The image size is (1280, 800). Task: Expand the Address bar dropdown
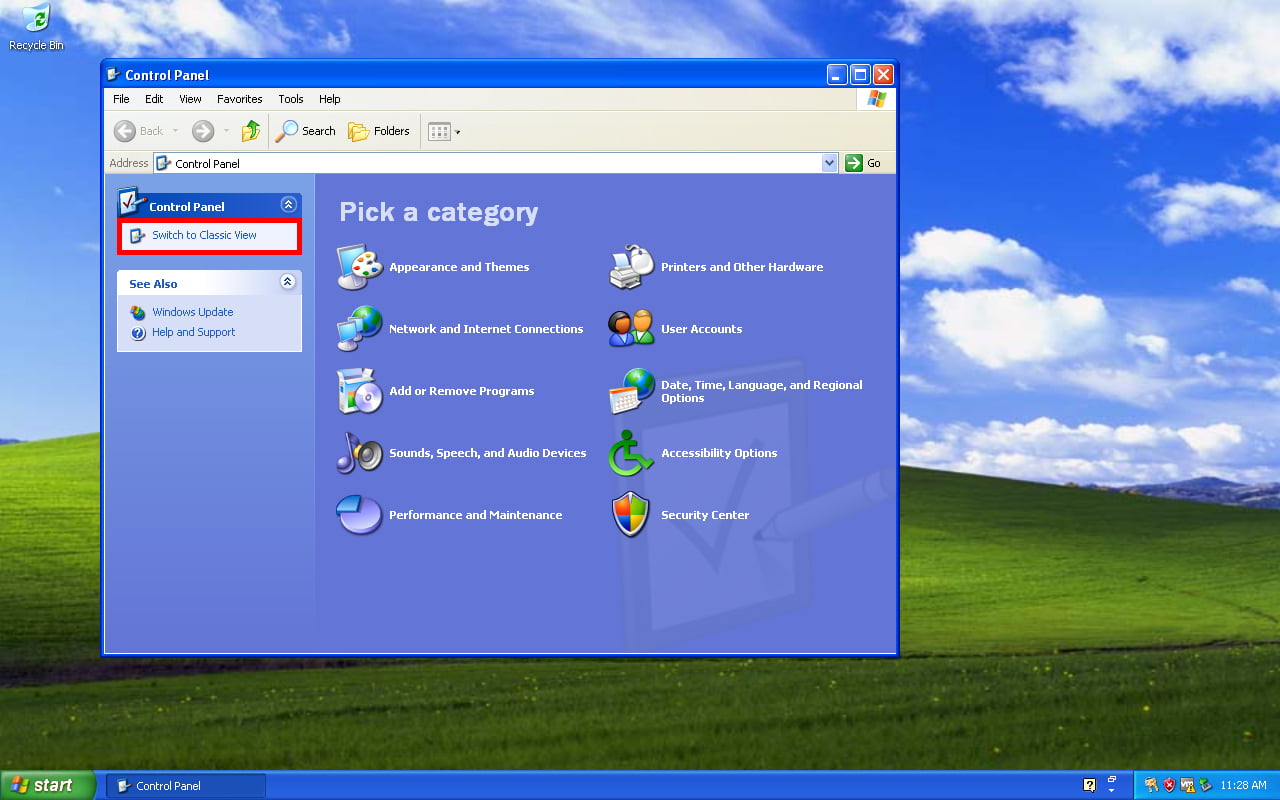click(x=829, y=163)
